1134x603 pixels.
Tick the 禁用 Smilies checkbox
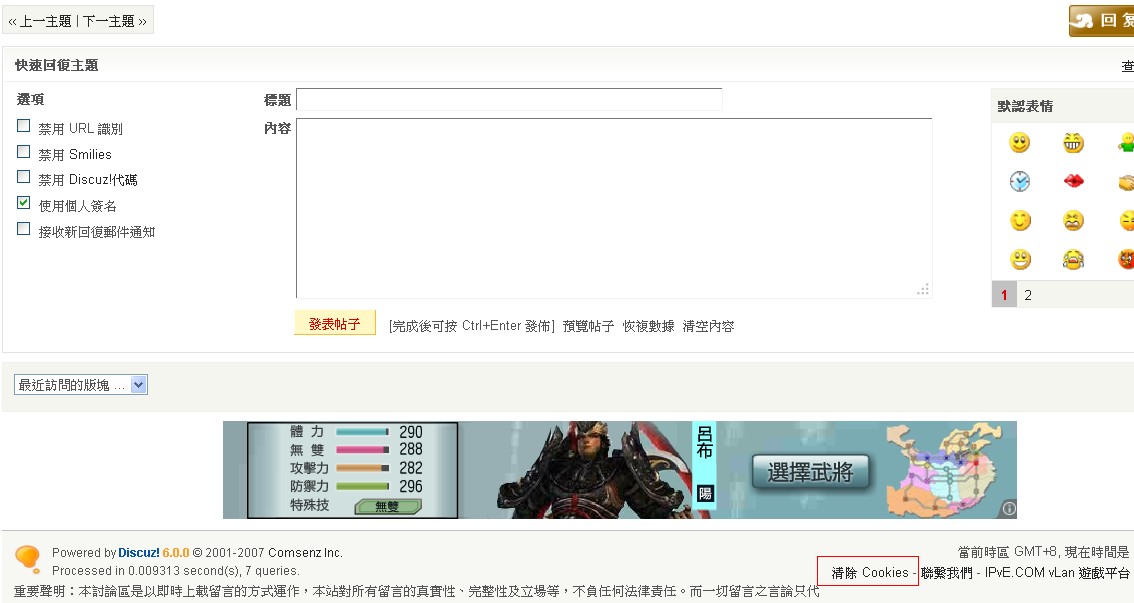[x=23, y=152]
